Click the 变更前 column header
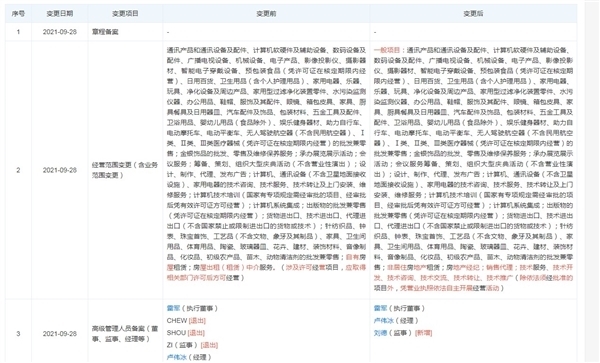 pyautogui.click(x=266, y=13)
